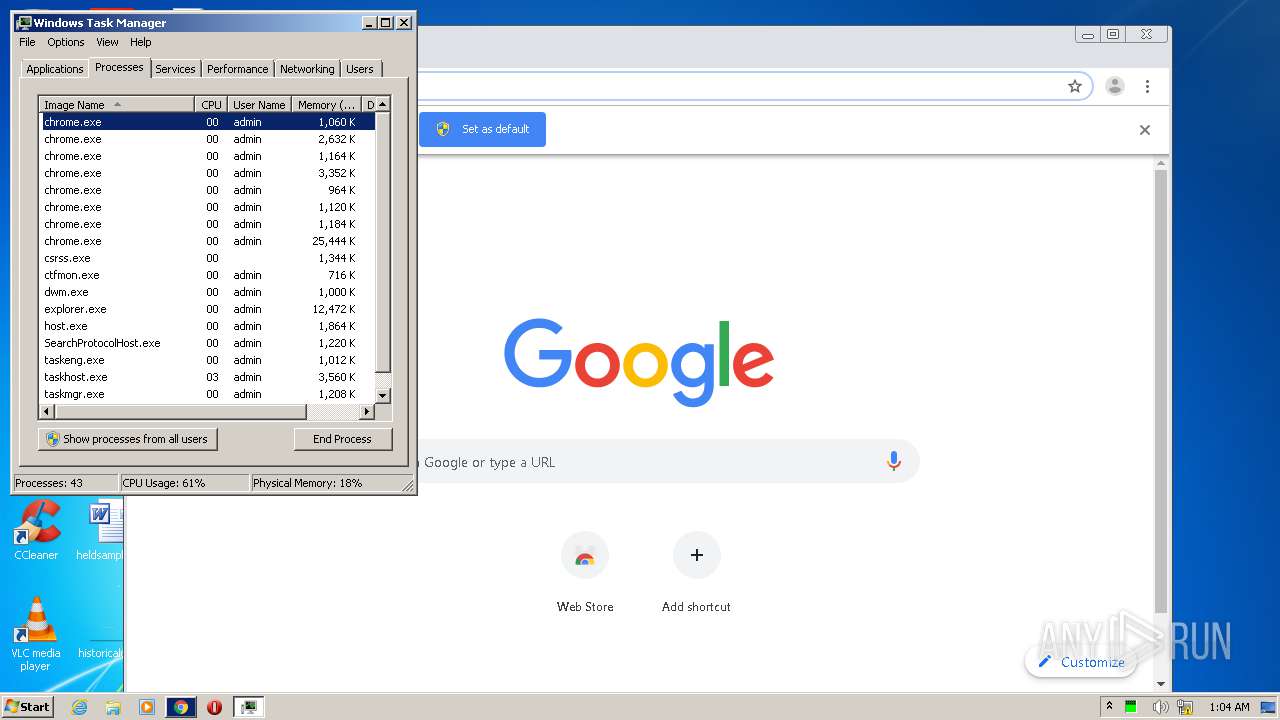1280x720 pixels.
Task: Dismiss the default browser bar with X
Action: (1145, 130)
